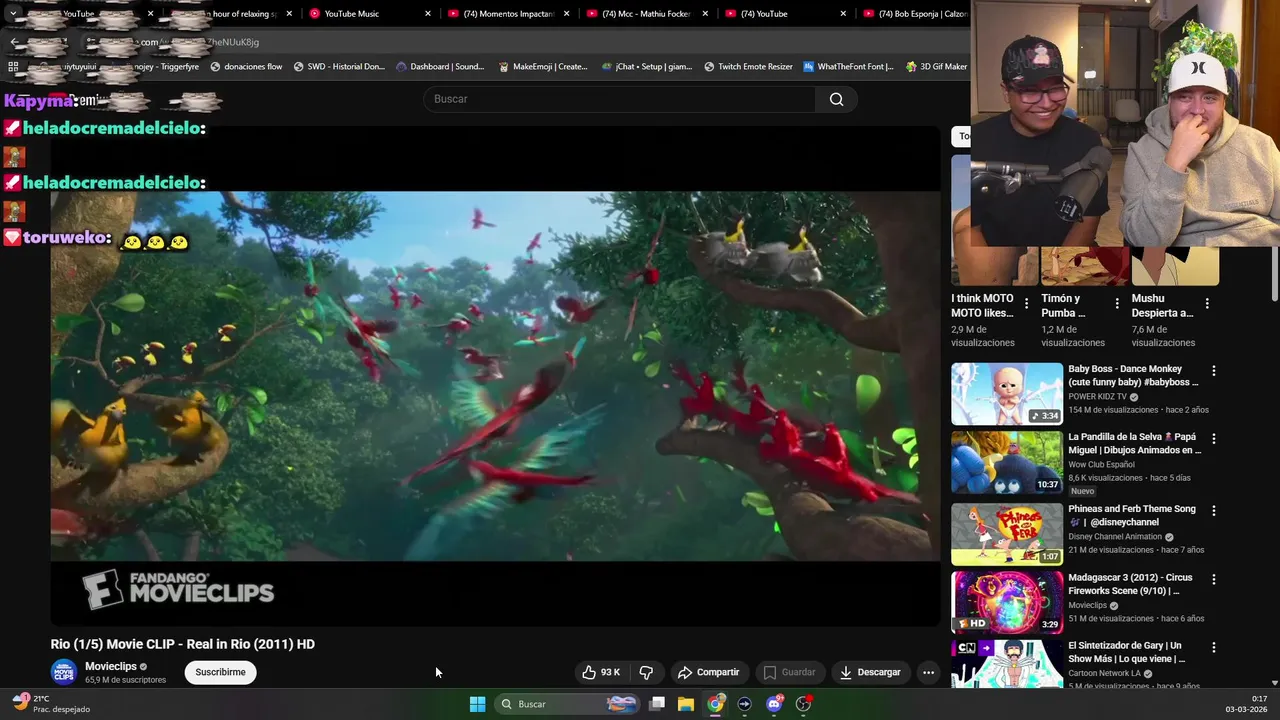Screen dimensions: 1280x720
Task: Open options for Phineas and Ferb Theme Song
Action: [x=1214, y=511]
